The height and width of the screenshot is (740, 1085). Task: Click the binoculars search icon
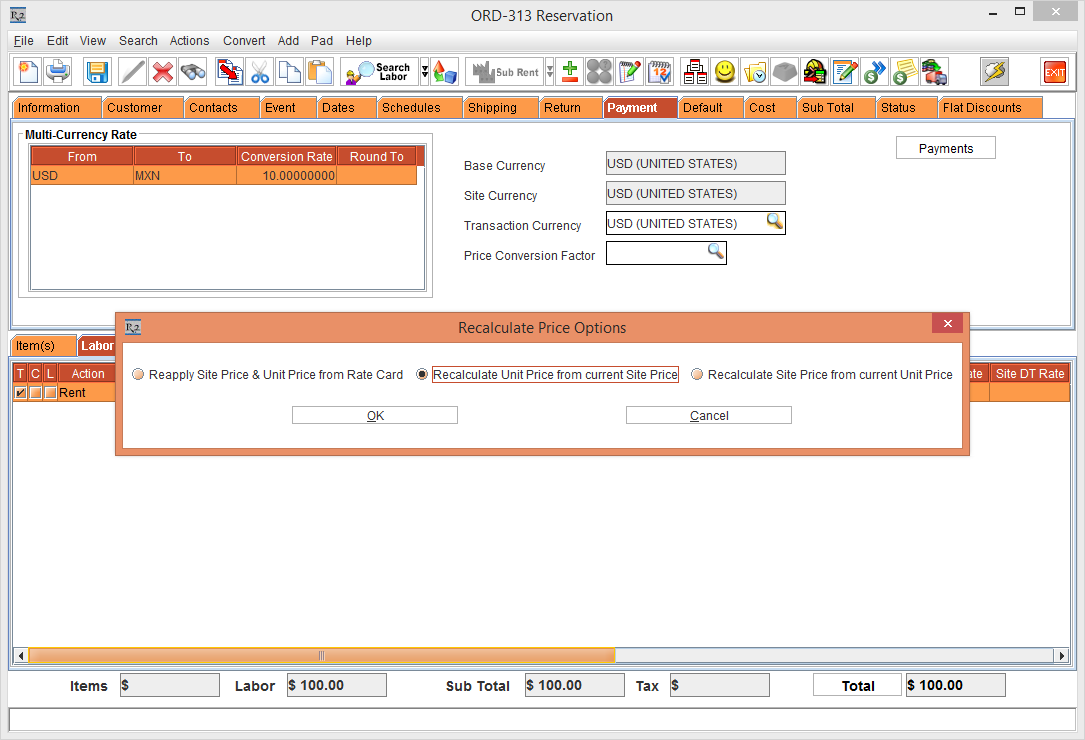pyautogui.click(x=193, y=72)
